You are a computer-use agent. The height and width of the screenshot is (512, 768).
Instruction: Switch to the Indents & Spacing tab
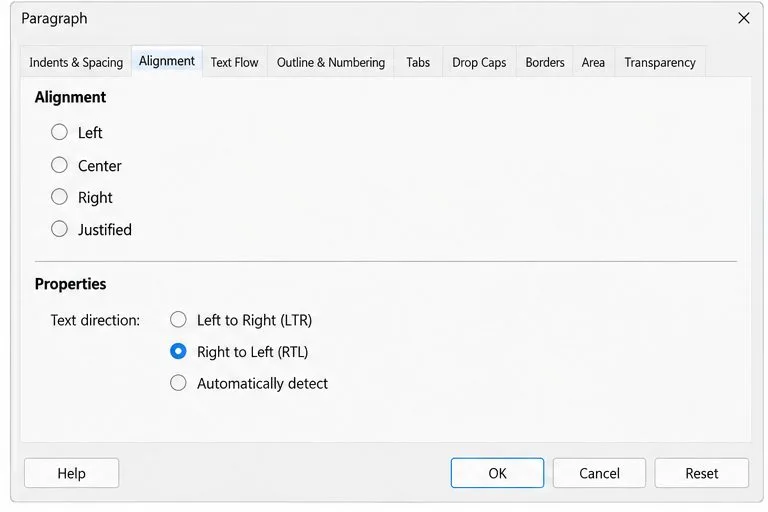[76, 62]
